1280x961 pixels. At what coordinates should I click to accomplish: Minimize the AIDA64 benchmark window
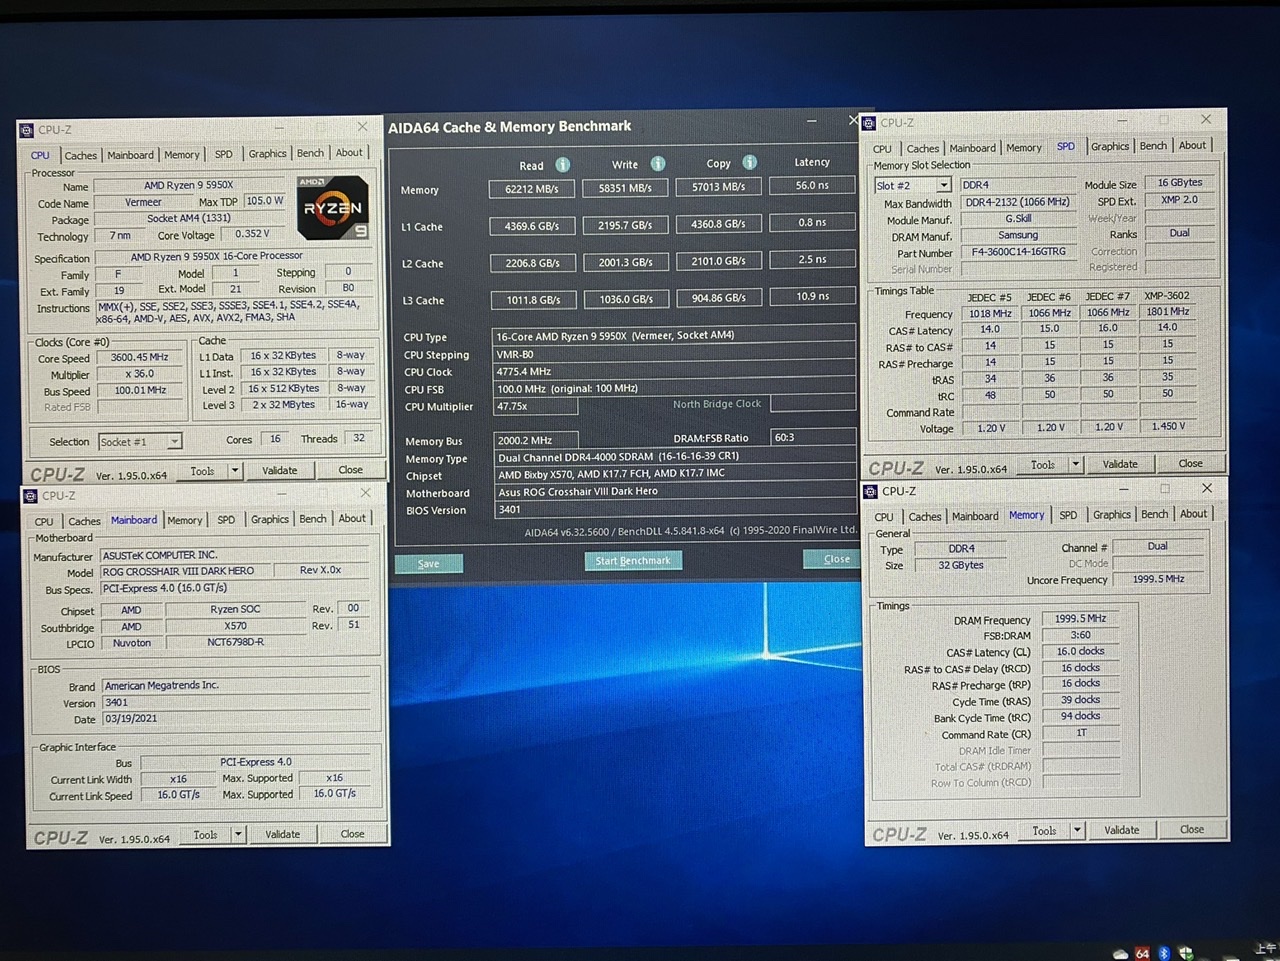tap(813, 121)
